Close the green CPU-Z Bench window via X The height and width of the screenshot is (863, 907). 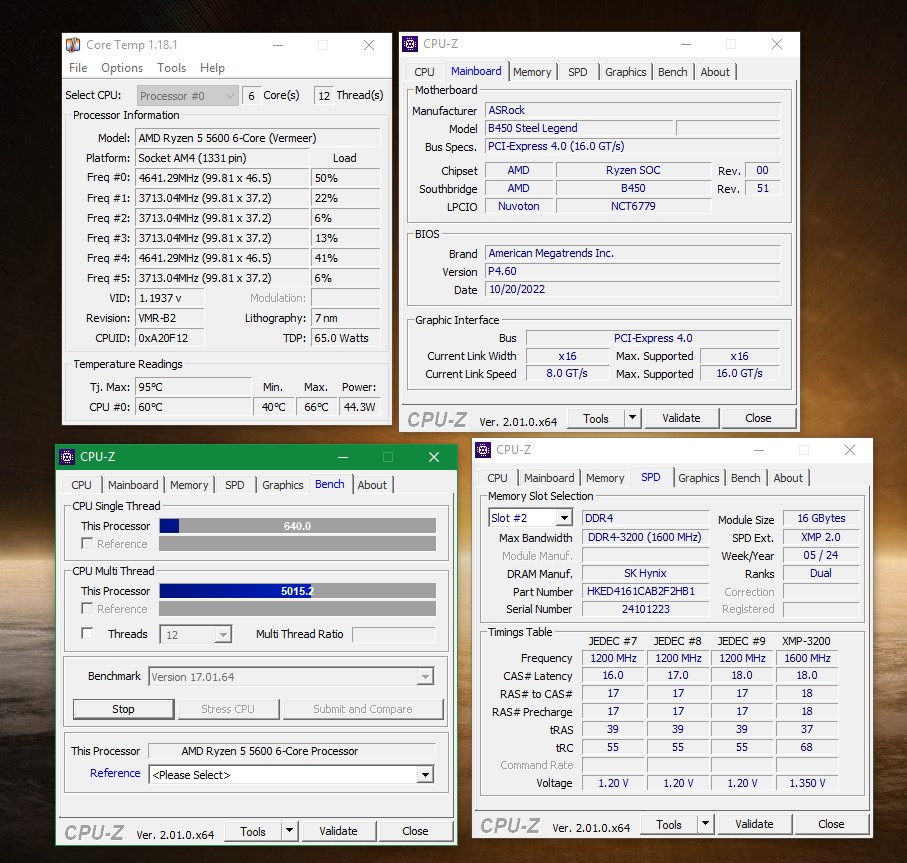point(434,457)
